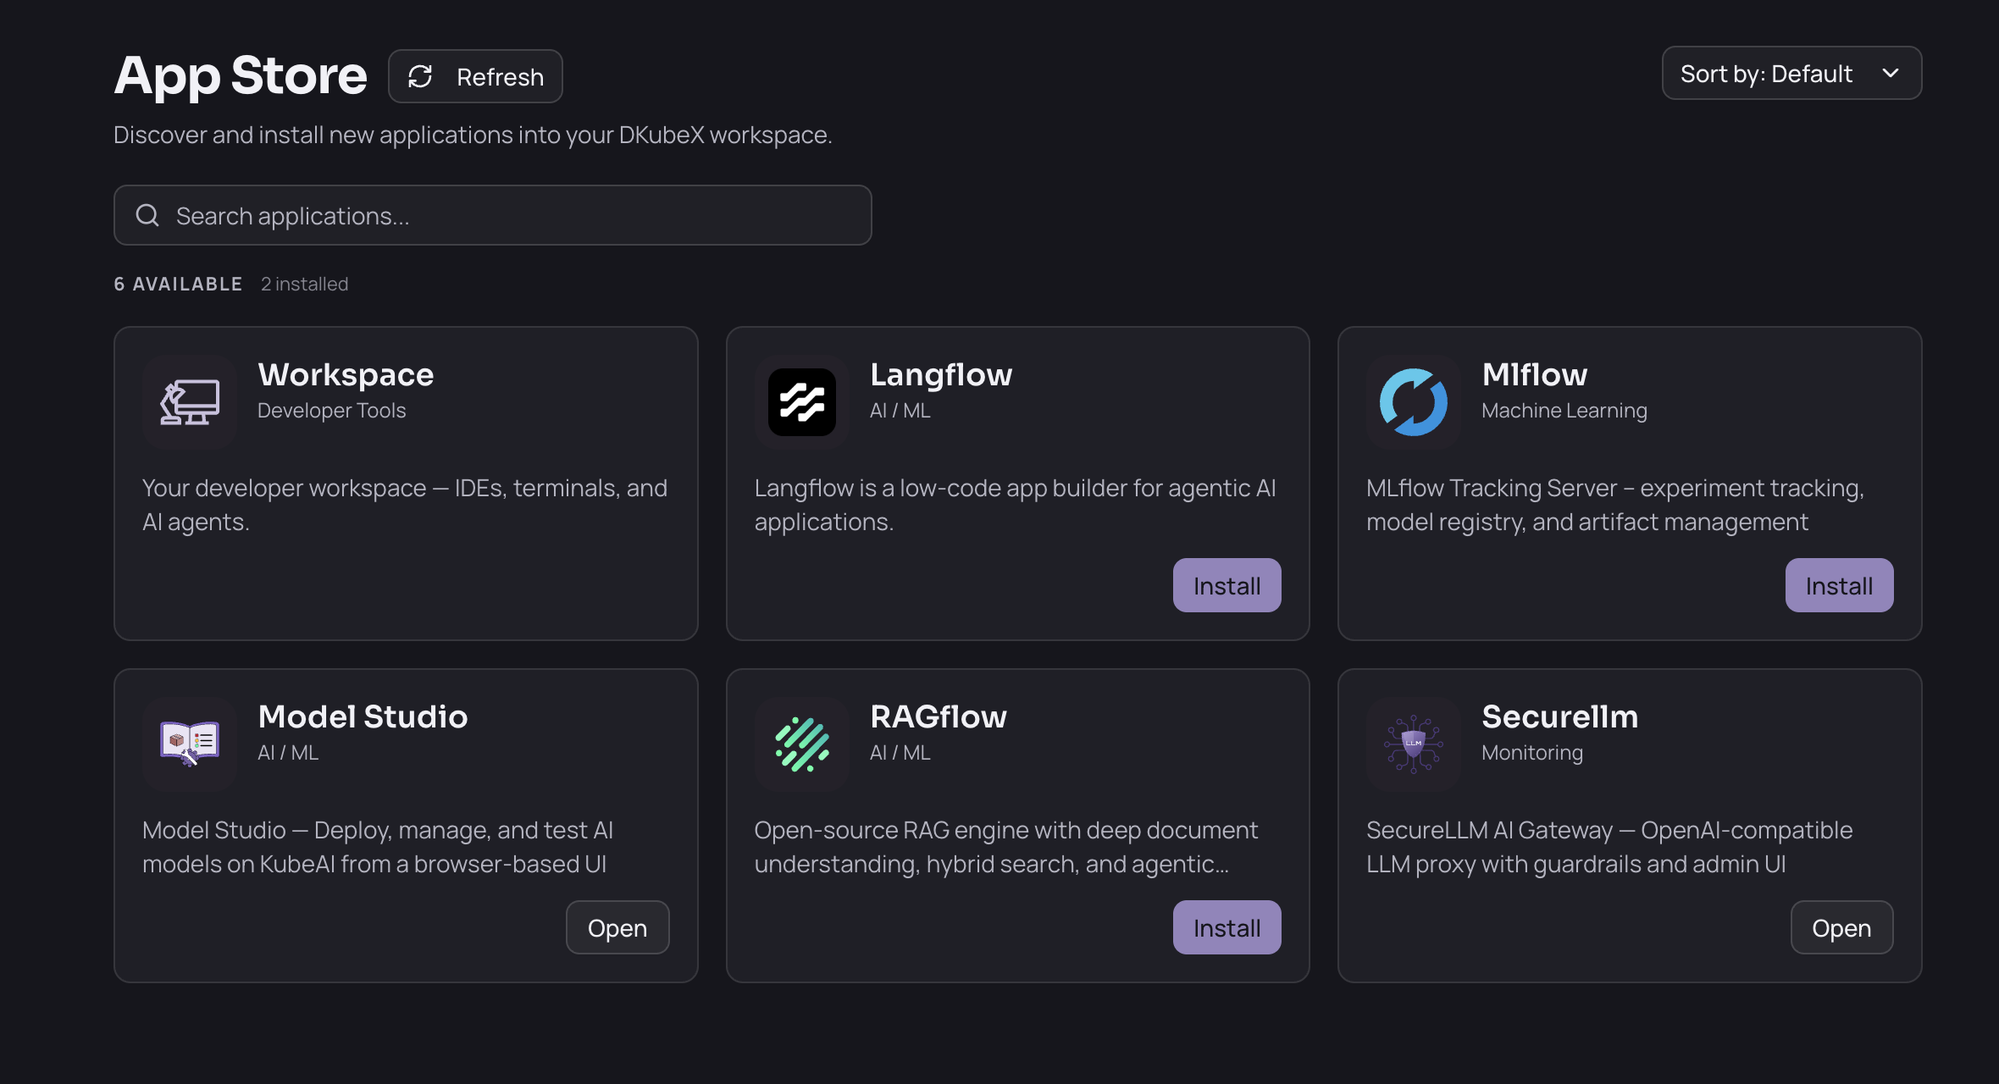This screenshot has width=1999, height=1084.
Task: Click the '2 installed' count label
Action: point(305,284)
